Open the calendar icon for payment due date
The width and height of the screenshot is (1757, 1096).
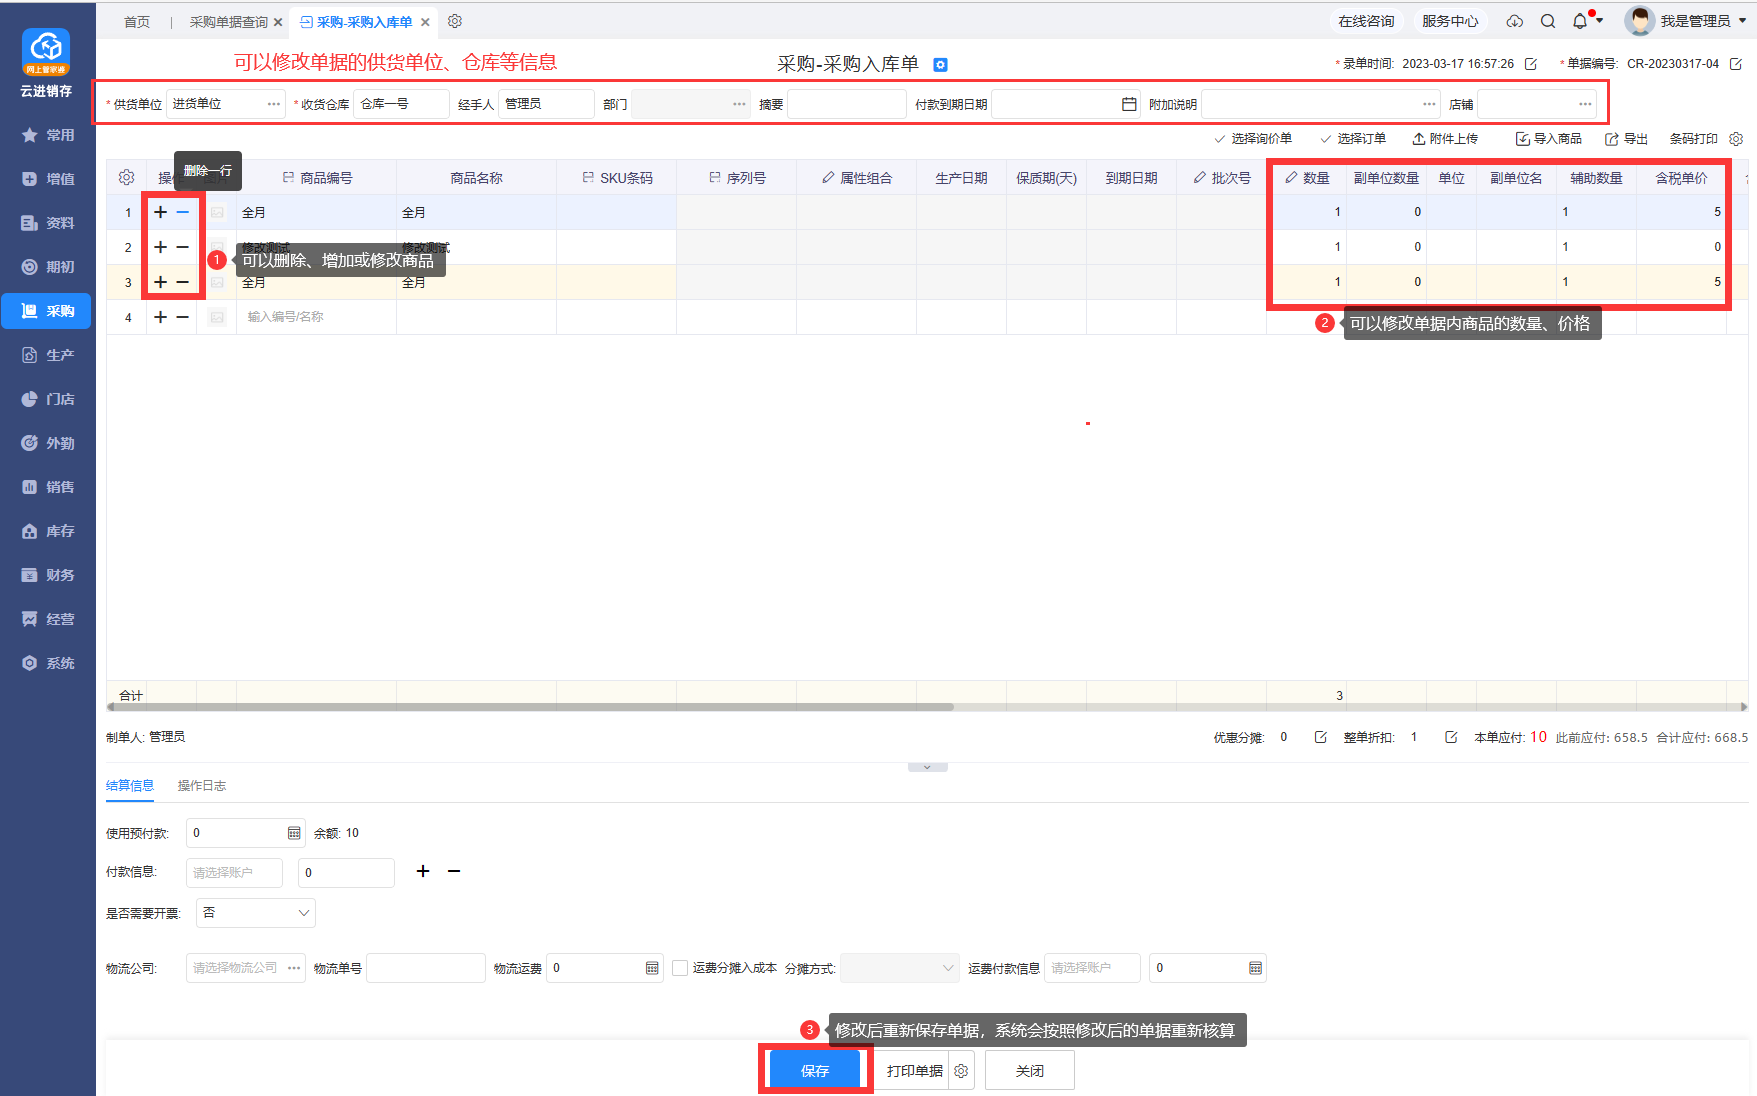1129,104
